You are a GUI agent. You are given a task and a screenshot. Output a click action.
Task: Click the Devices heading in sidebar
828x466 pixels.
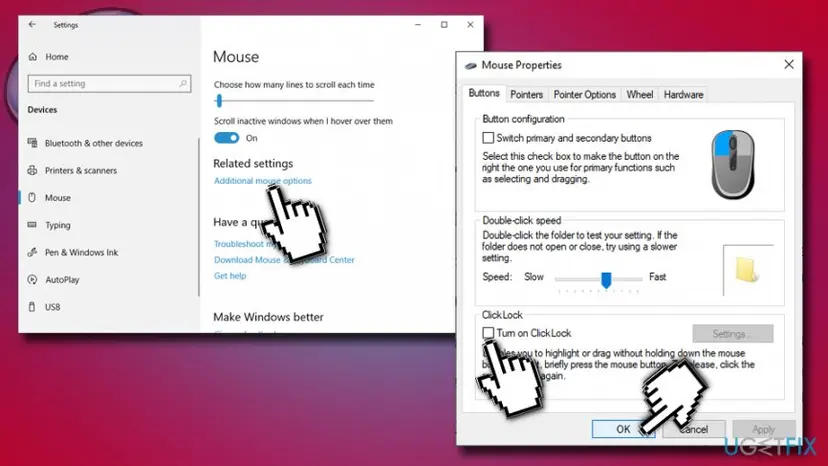pos(42,110)
